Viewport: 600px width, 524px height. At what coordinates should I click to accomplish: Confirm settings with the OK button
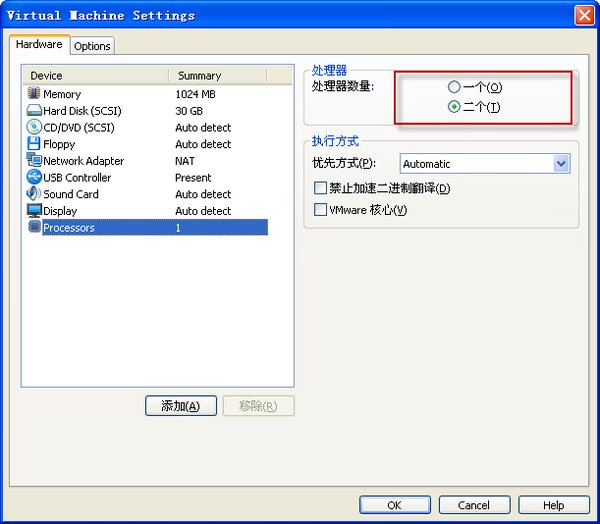pyautogui.click(x=395, y=505)
